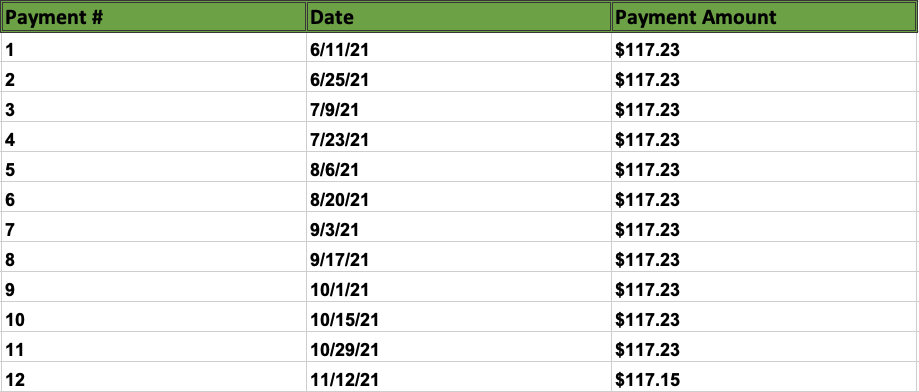The width and height of the screenshot is (919, 392).
Task: Click the cell with date 6/11/21
Action: click(x=459, y=47)
